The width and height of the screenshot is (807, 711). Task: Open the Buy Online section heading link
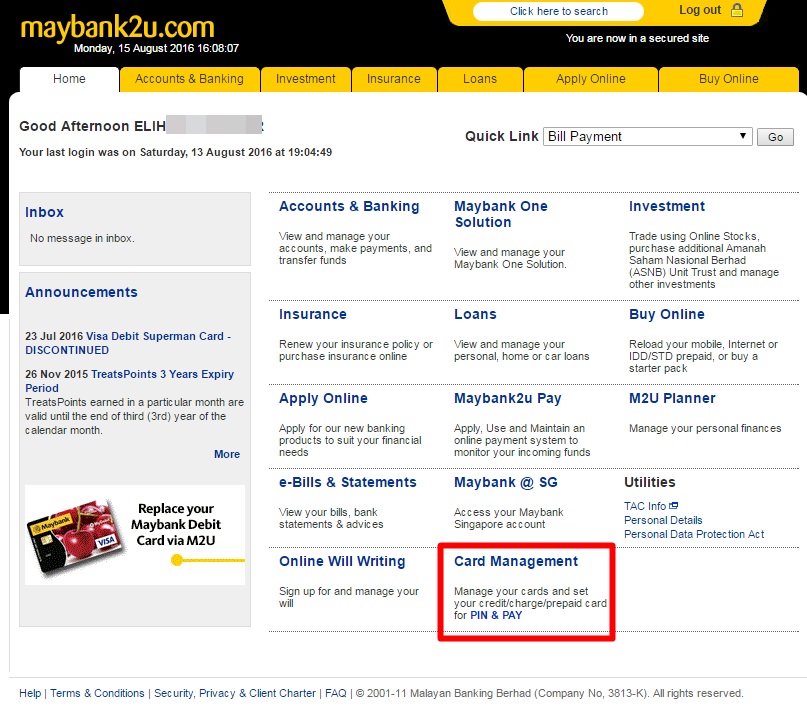click(x=666, y=315)
